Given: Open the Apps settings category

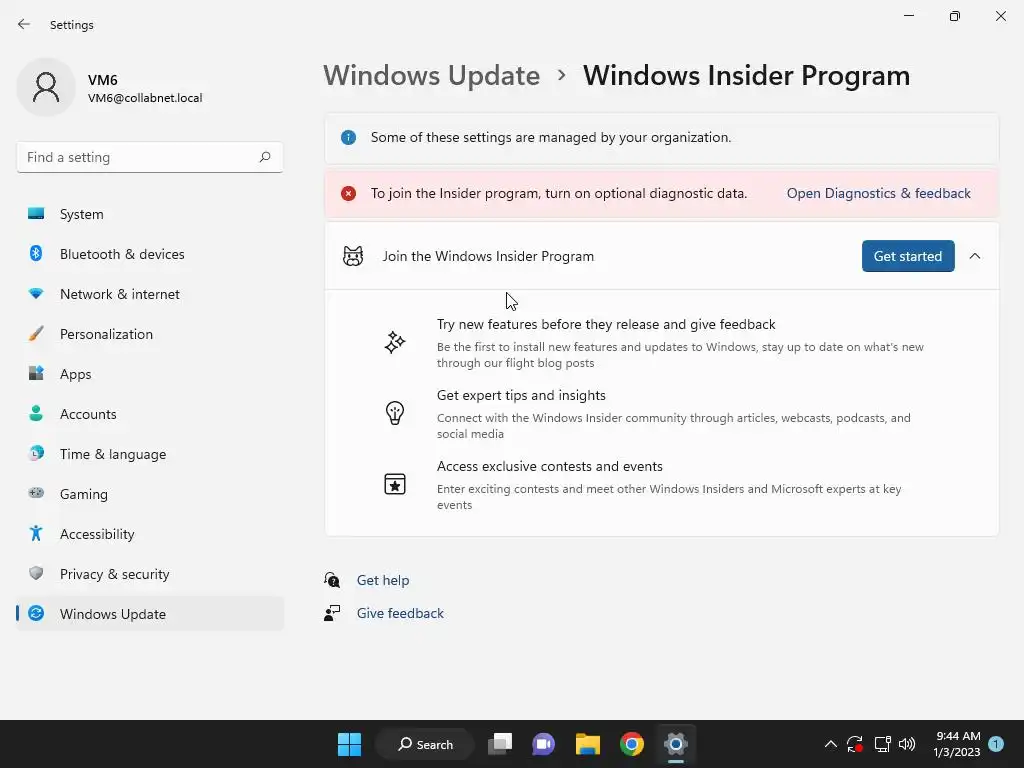Looking at the screenshot, I should pos(150,374).
